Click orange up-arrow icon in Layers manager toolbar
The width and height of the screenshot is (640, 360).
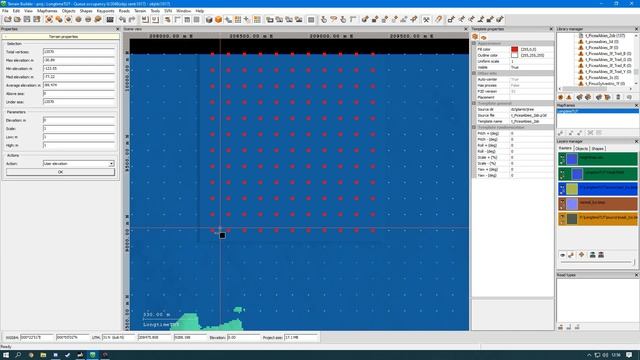(x=582, y=255)
